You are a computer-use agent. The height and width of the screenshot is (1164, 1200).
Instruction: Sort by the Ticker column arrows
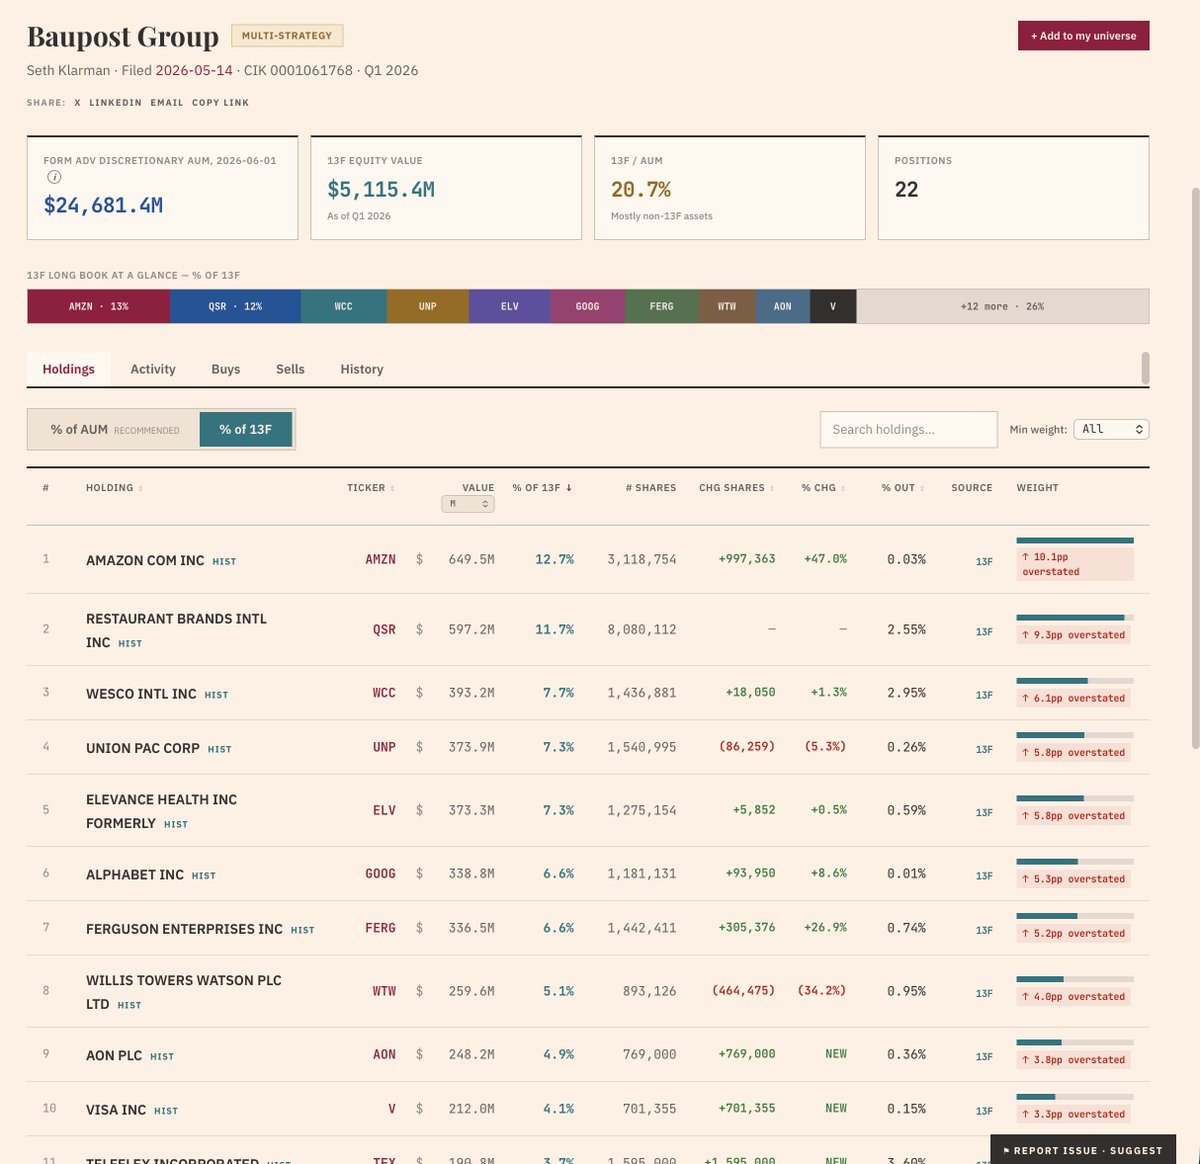[392, 489]
